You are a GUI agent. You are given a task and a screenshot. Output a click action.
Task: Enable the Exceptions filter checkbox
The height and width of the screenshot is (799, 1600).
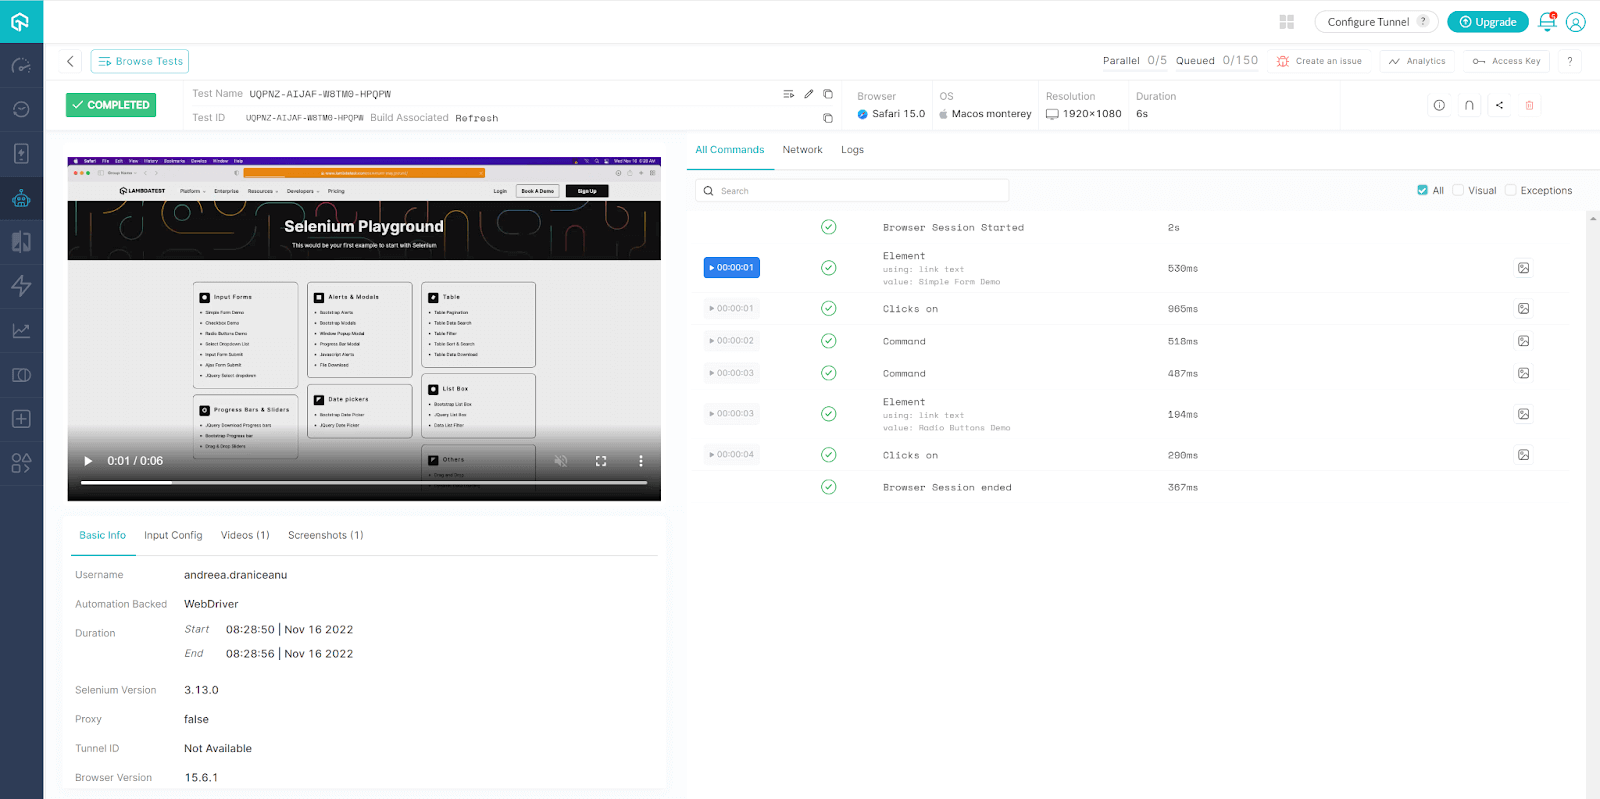1511,190
